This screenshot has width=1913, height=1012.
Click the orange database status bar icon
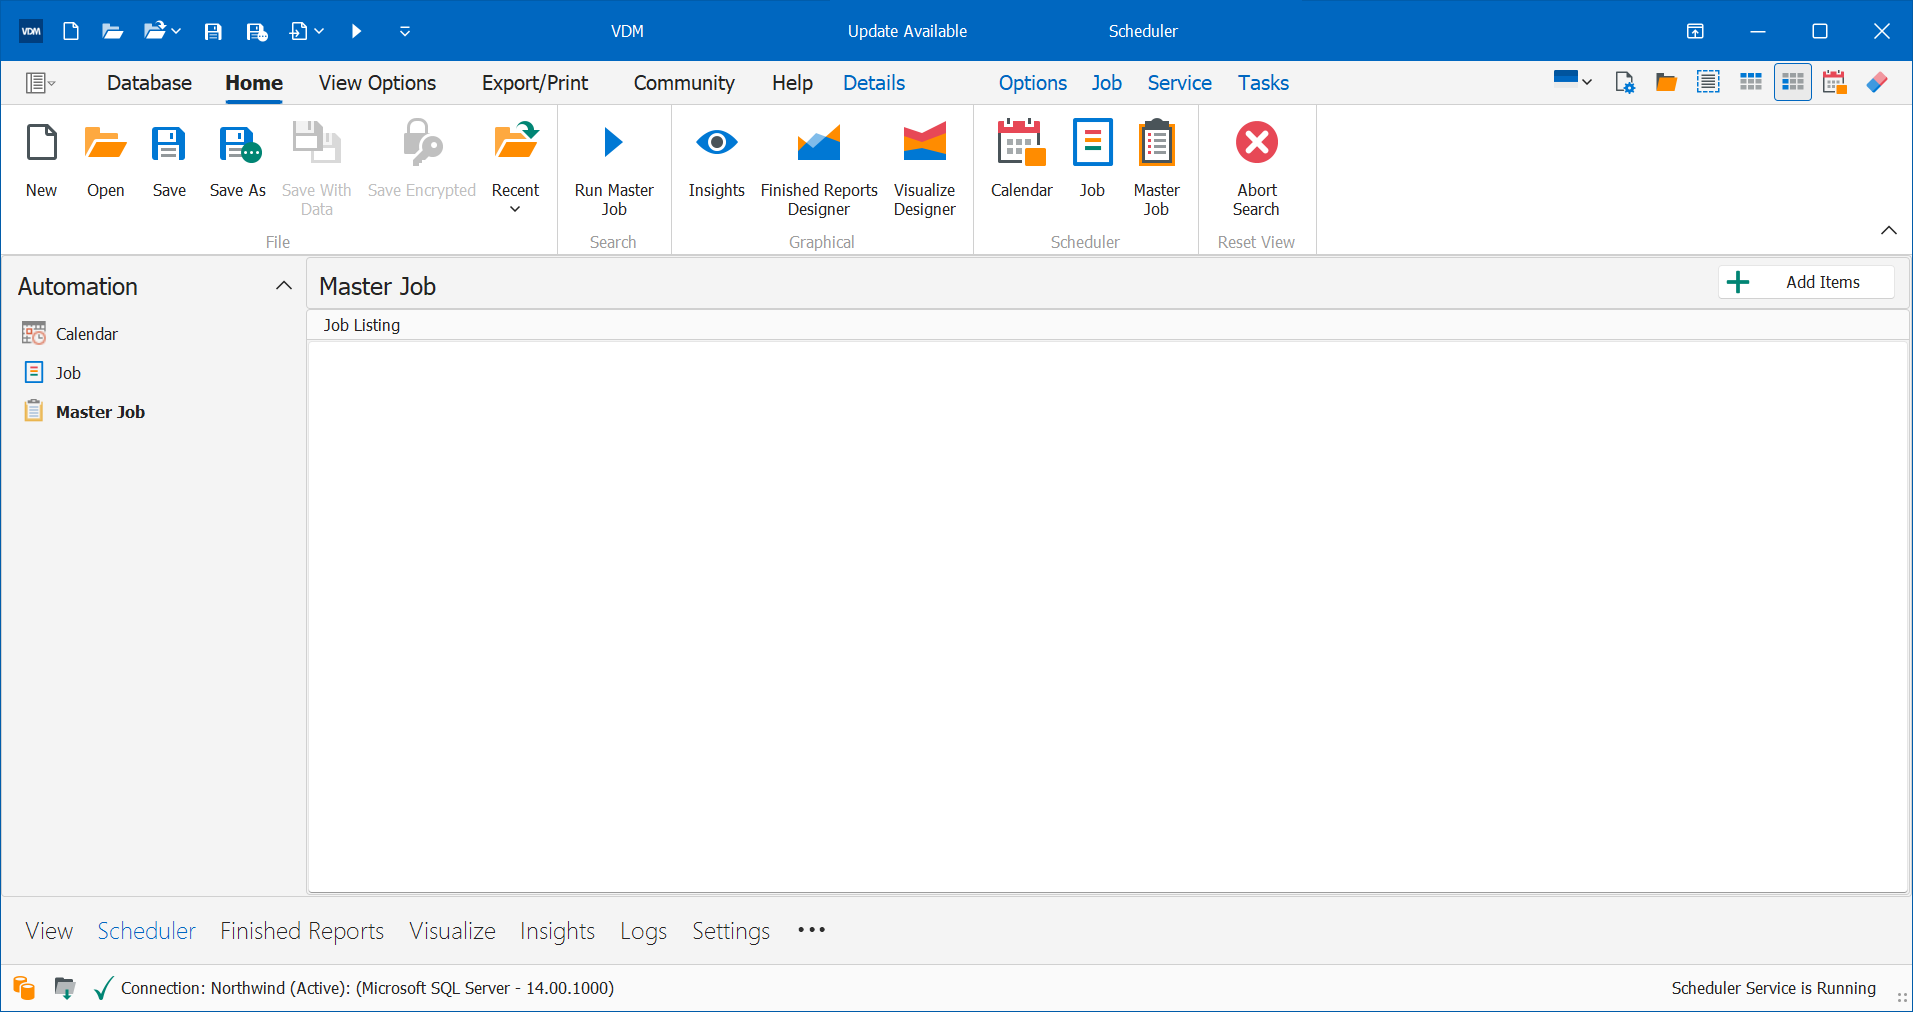(24, 988)
